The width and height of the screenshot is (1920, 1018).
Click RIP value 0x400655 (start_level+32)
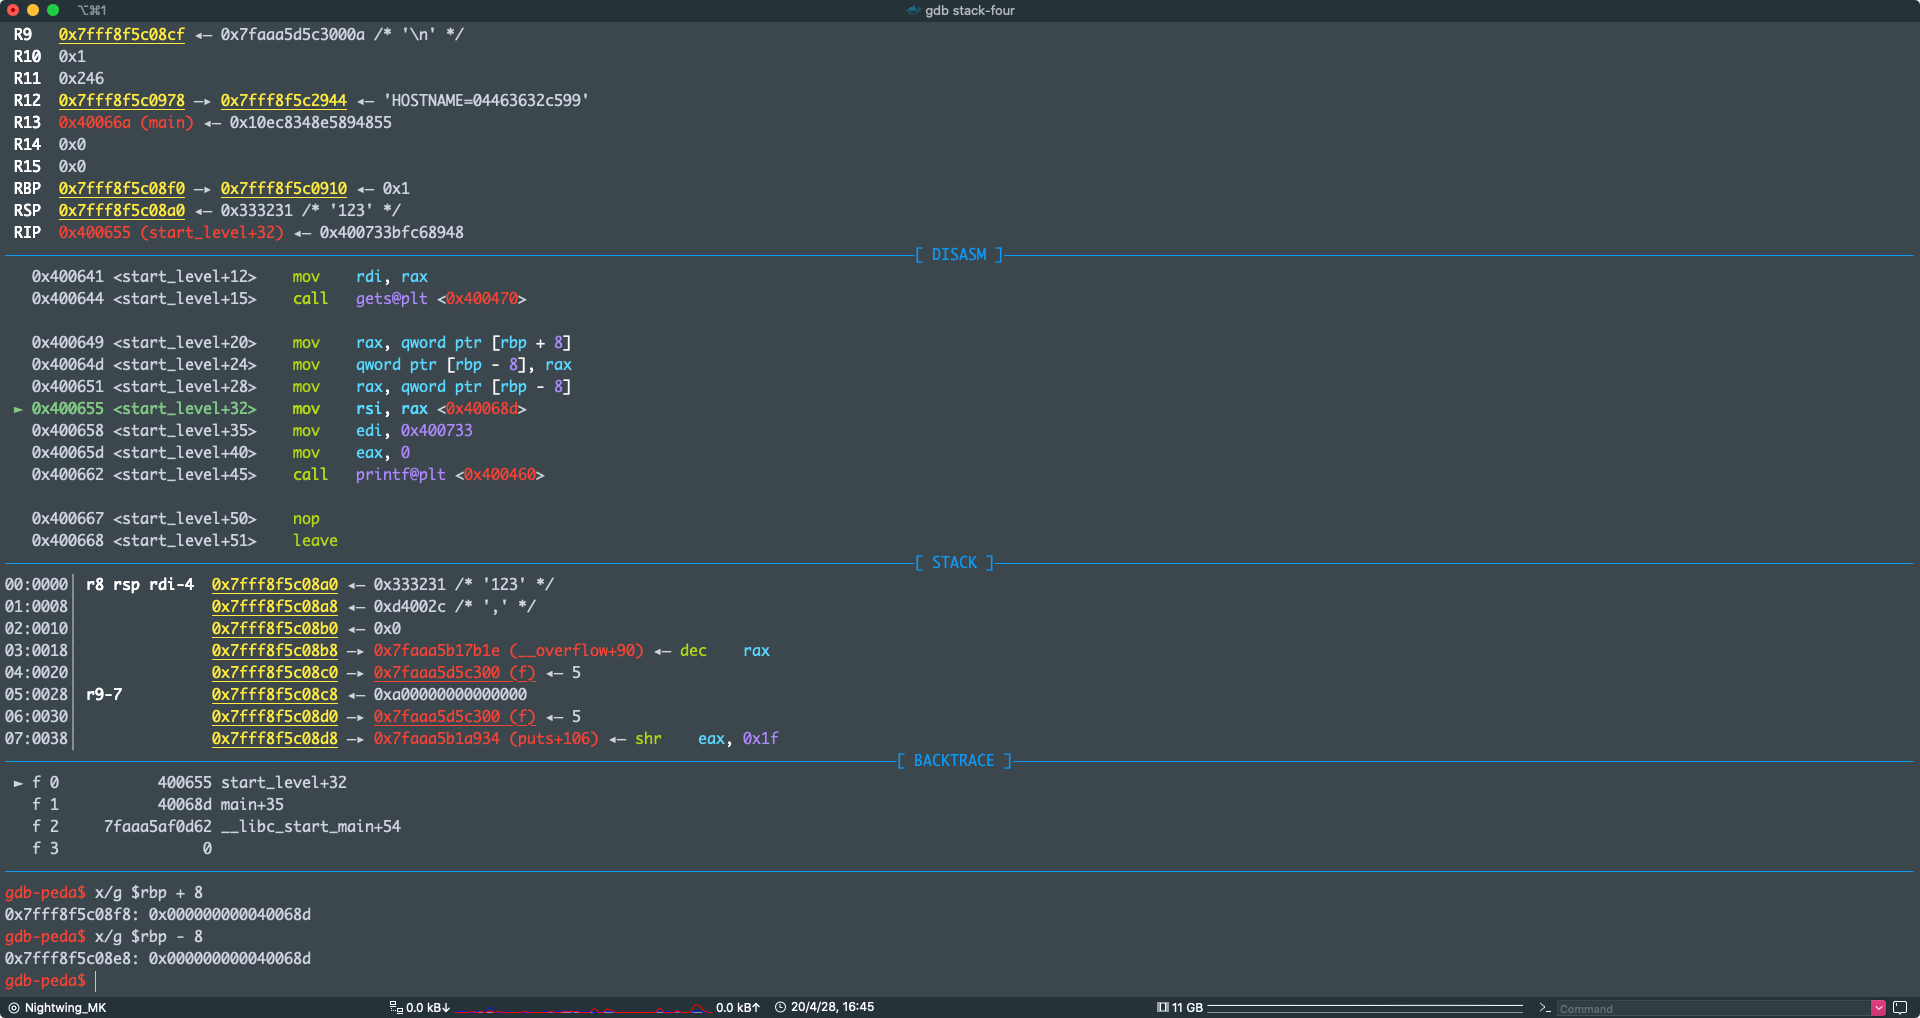click(x=171, y=233)
